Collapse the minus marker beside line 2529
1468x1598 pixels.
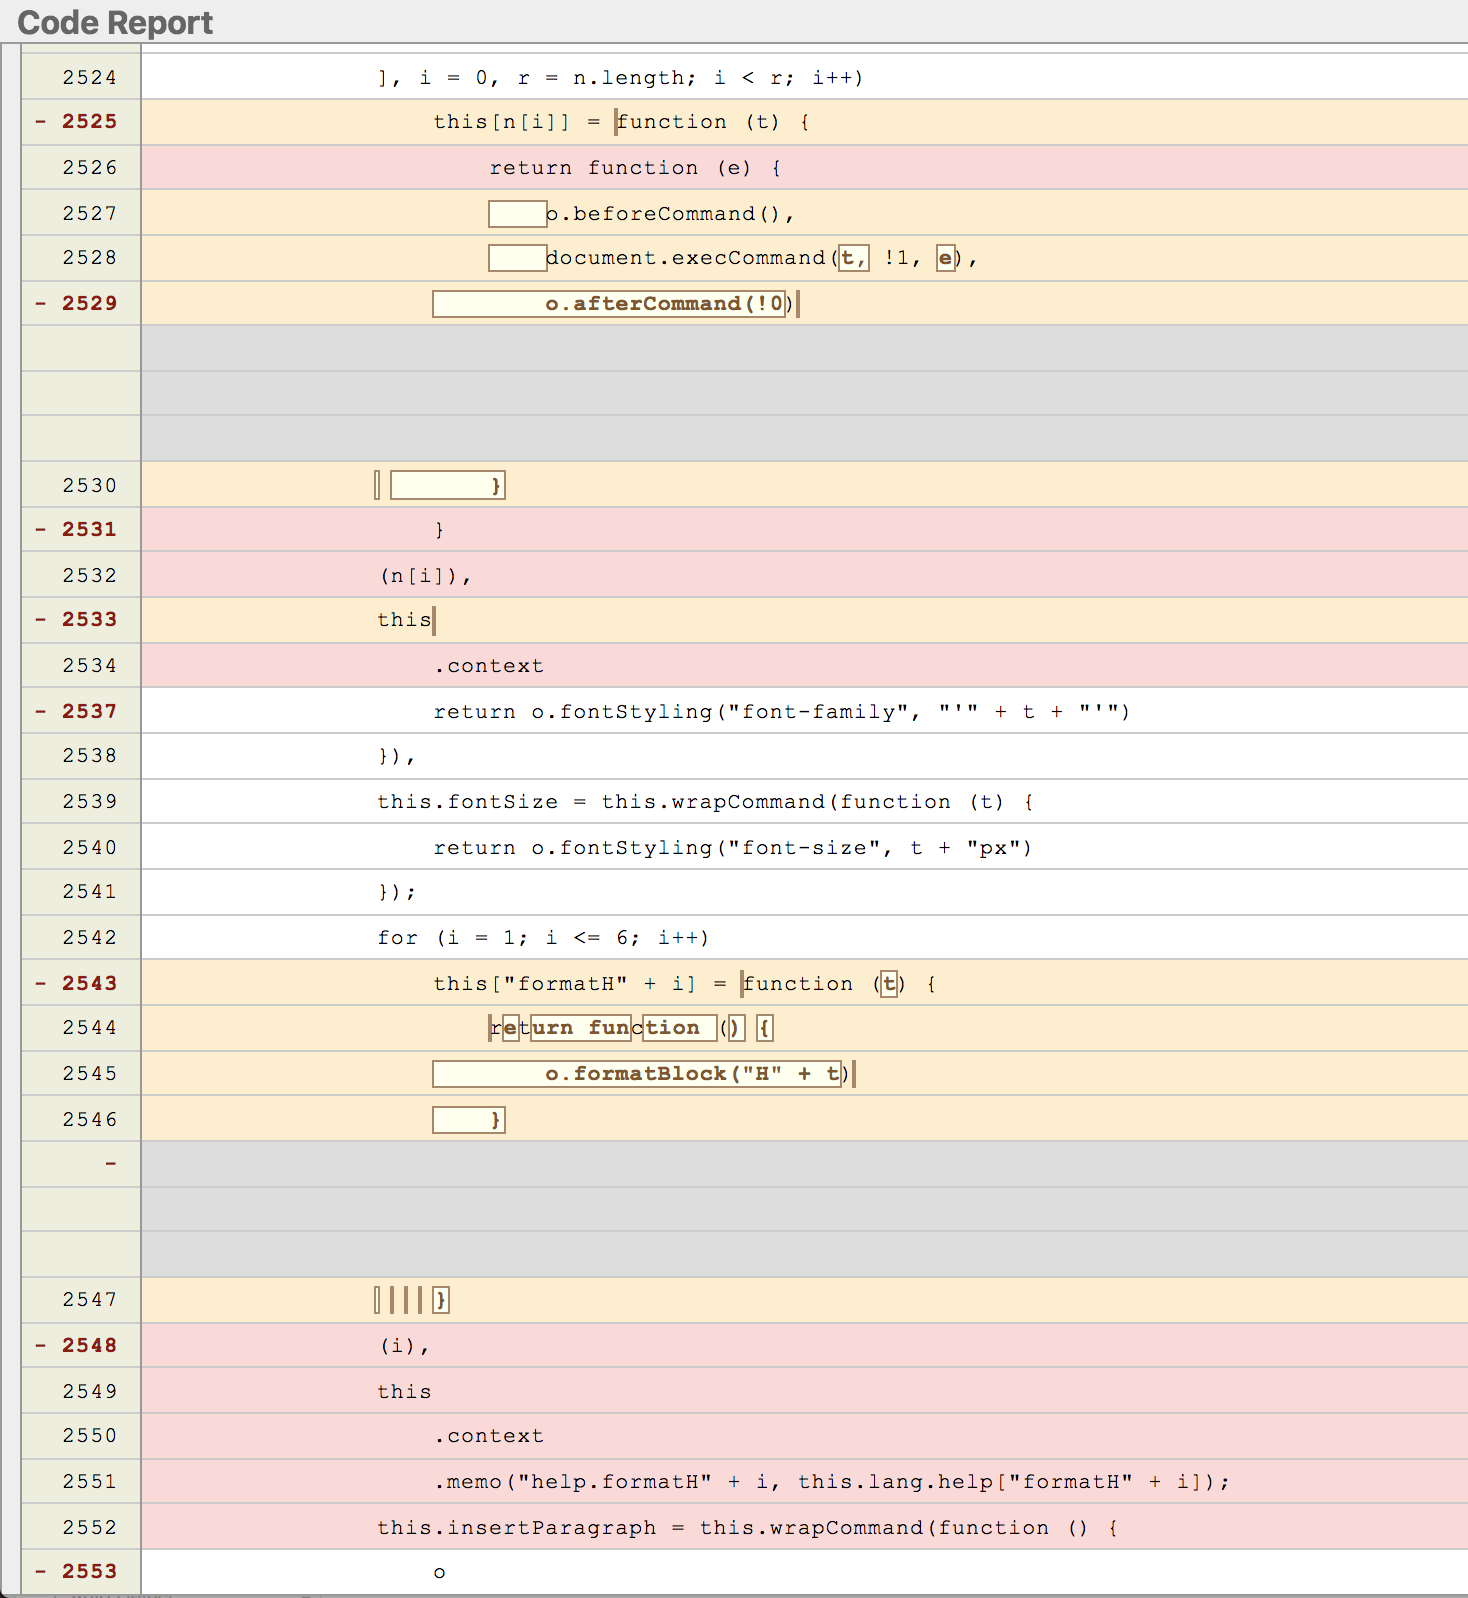coord(41,304)
